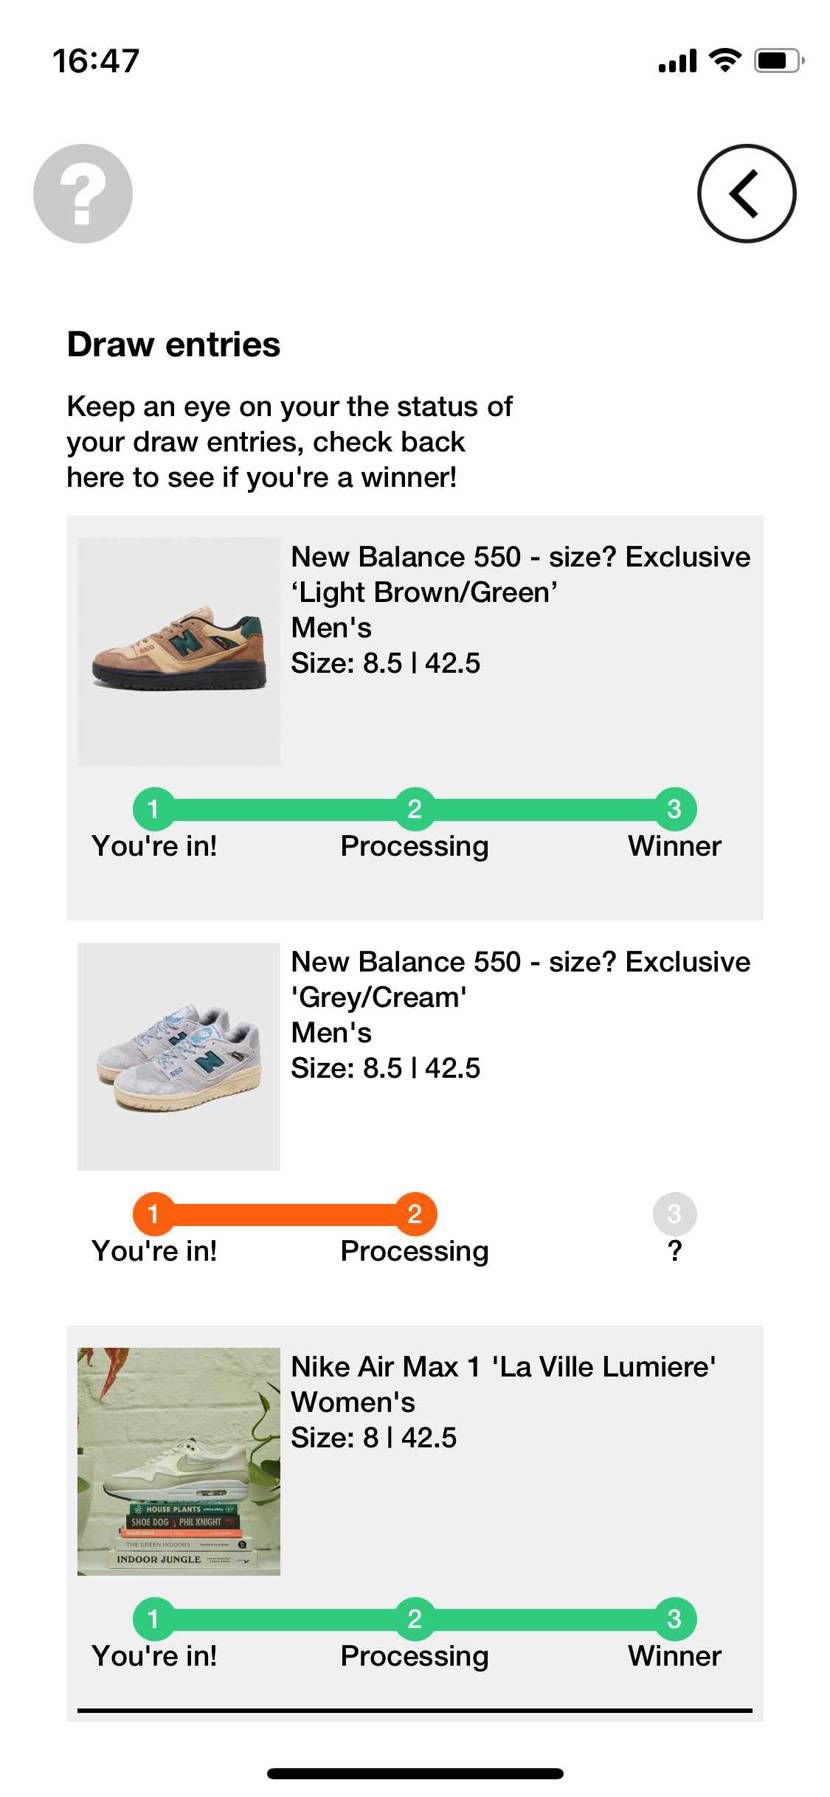Tap orange step 2 circle on Grey/Cream entry
830x1797 pixels.
click(x=414, y=1213)
